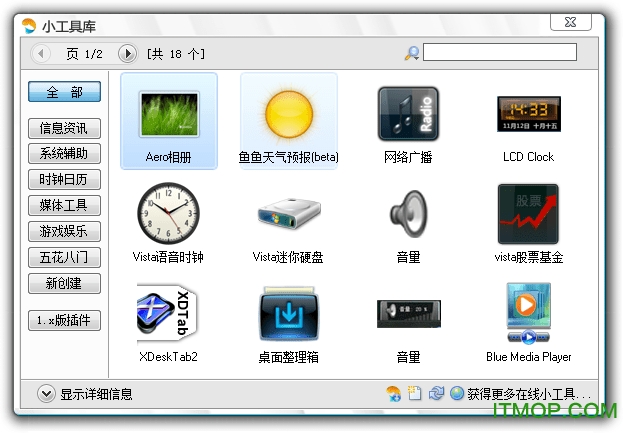
Task: Switch to the 游戏娱乐 category
Action: tap(64, 231)
